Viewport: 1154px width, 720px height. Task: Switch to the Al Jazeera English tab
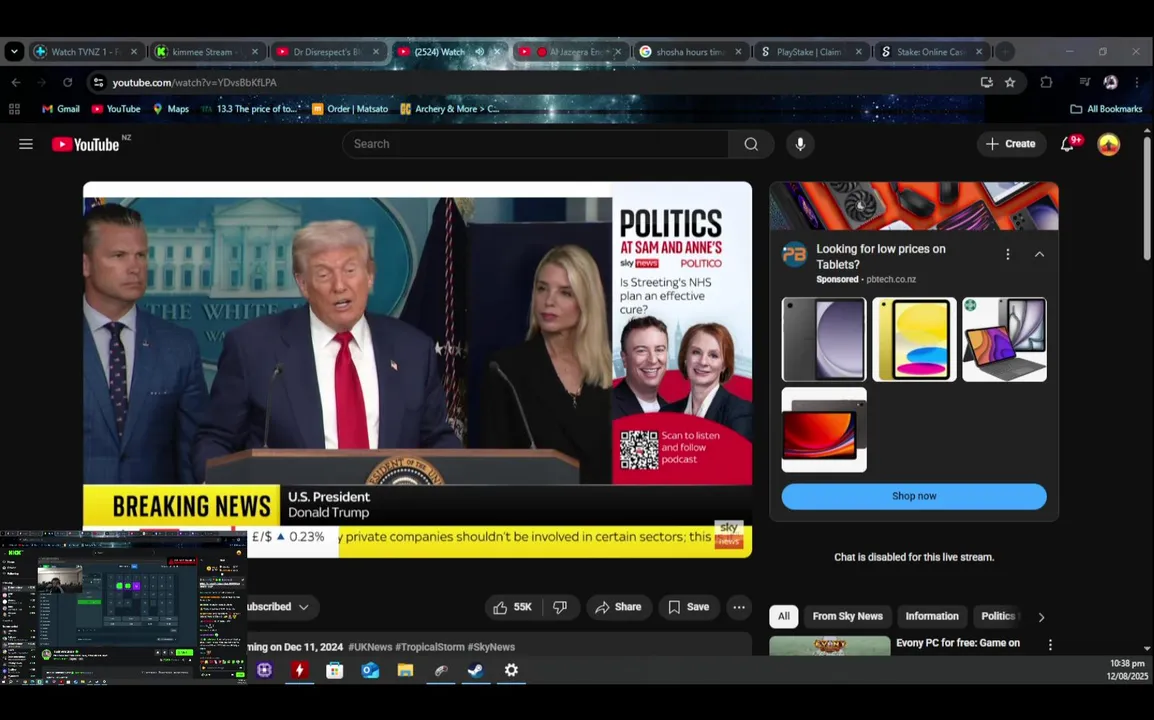pos(570,52)
